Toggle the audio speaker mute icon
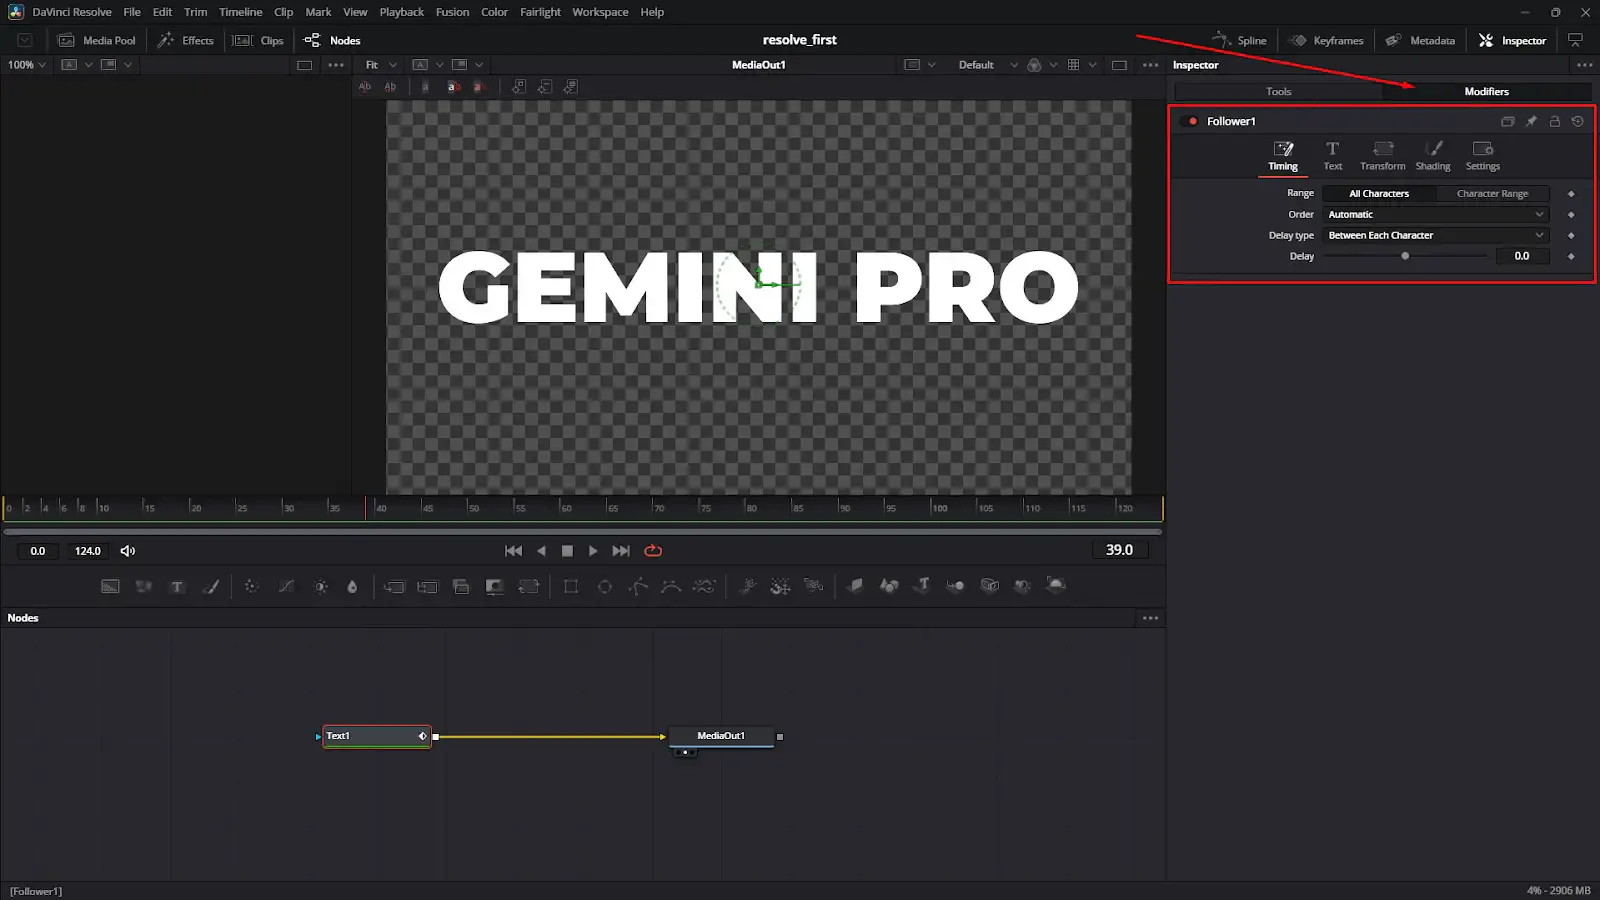 (x=128, y=551)
